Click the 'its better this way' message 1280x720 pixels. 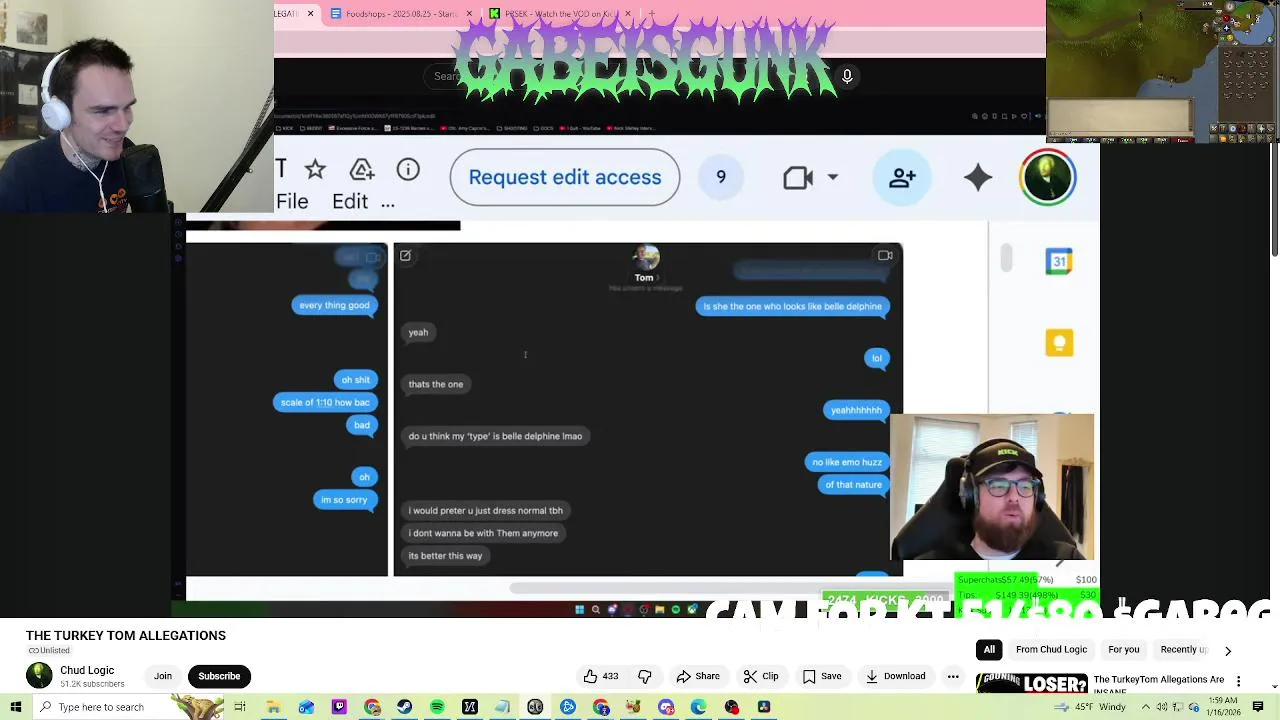(x=445, y=556)
